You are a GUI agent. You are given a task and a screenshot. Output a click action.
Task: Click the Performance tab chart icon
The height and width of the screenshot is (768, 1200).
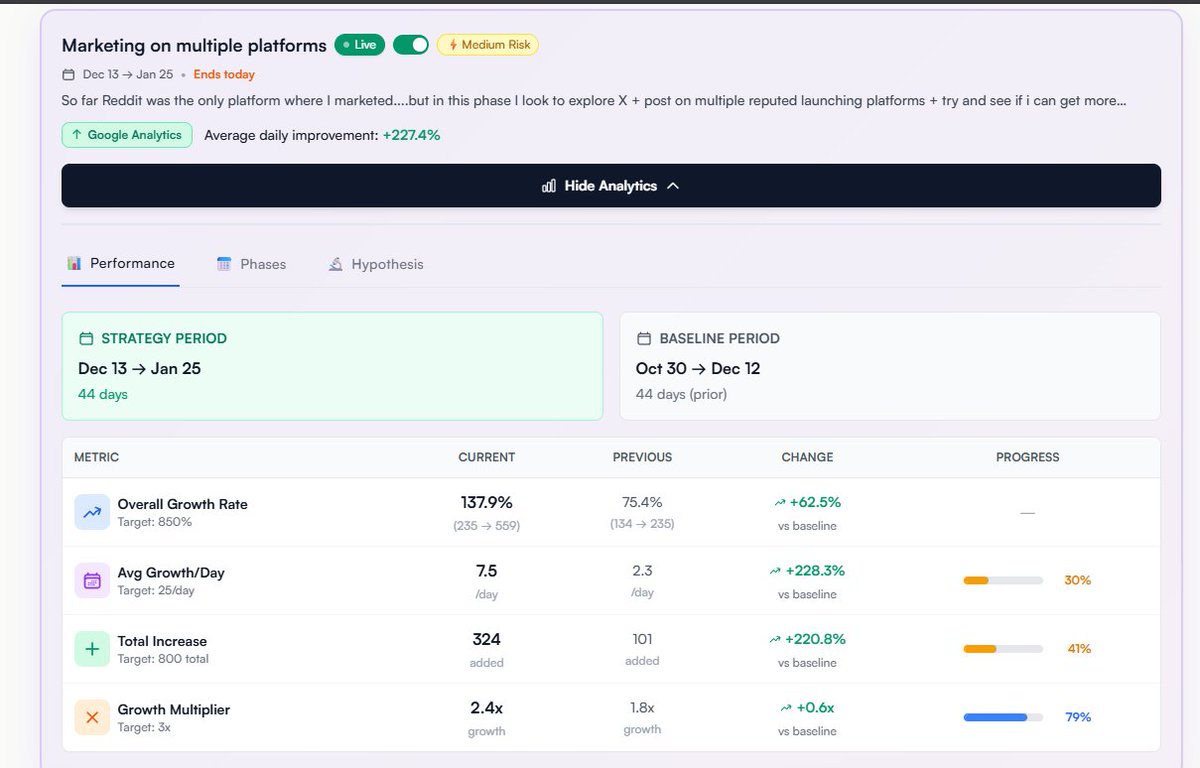pos(74,264)
